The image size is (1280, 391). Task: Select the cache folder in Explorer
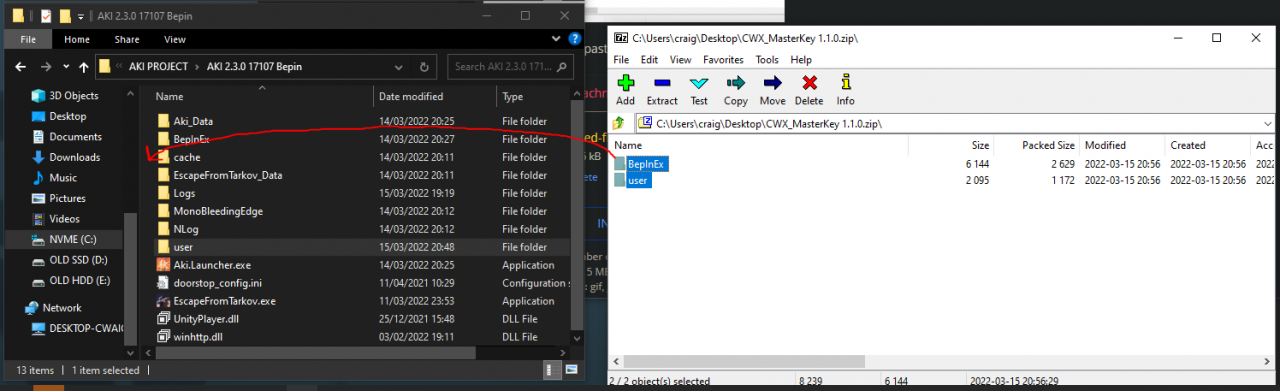pos(187,157)
